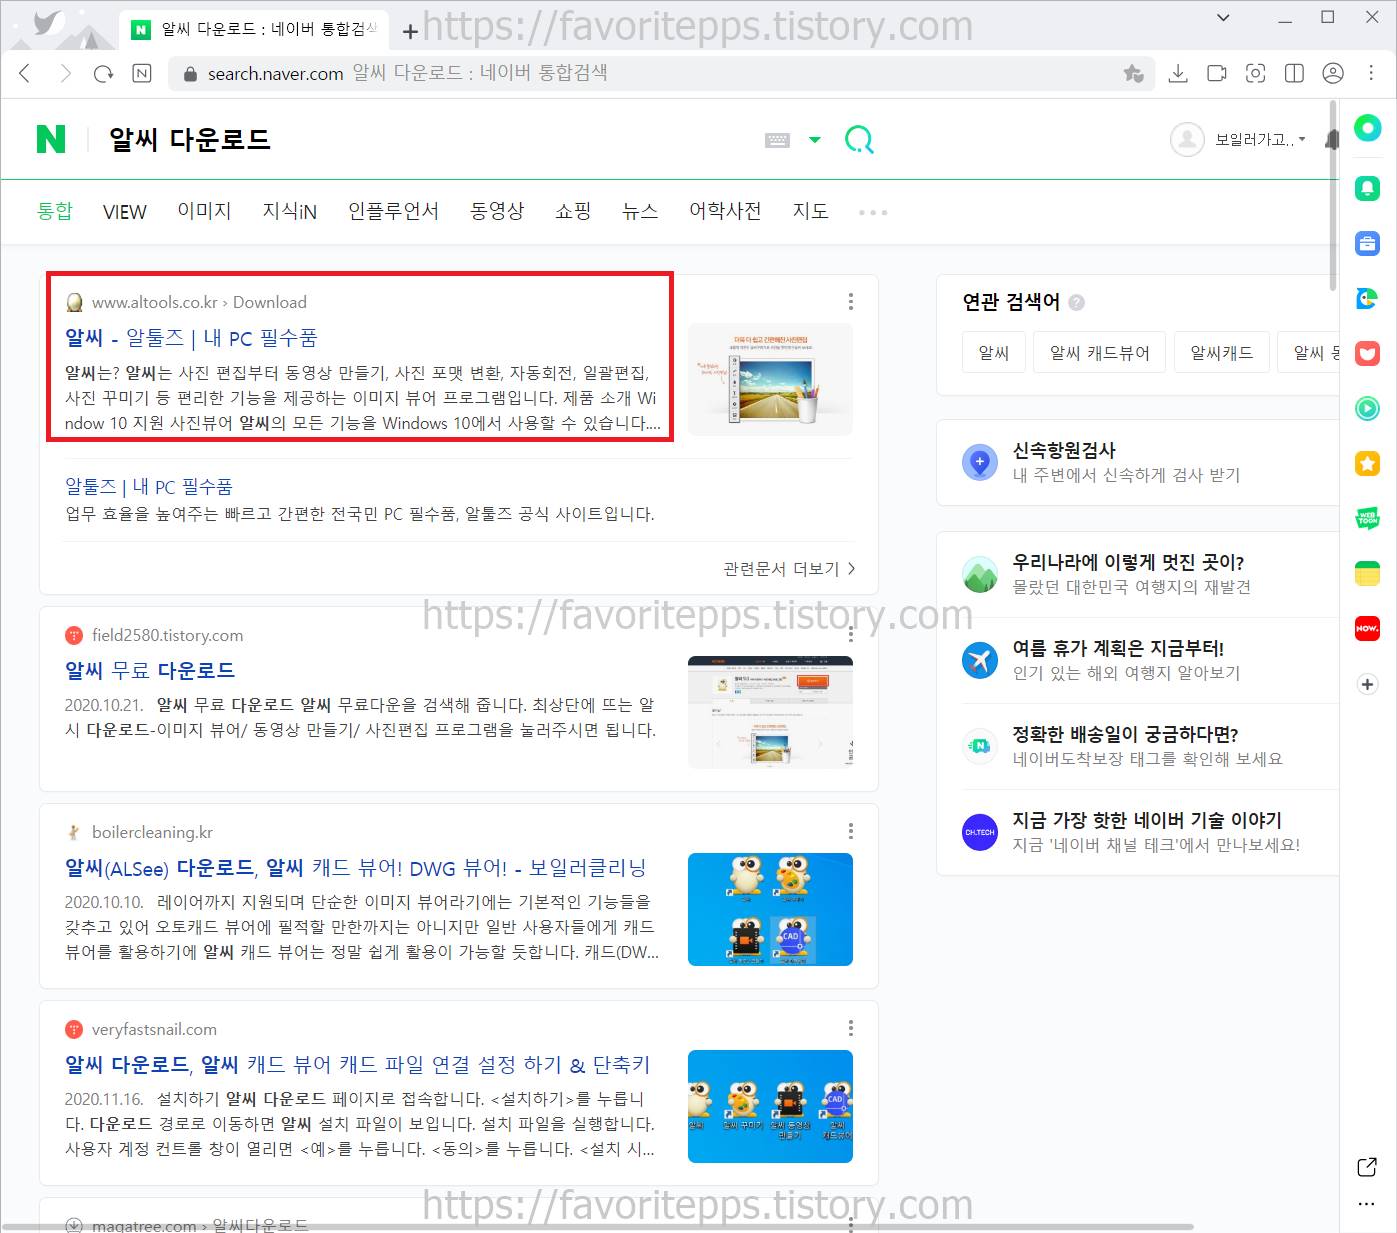Click the green search magnifier icon

pyautogui.click(x=859, y=139)
